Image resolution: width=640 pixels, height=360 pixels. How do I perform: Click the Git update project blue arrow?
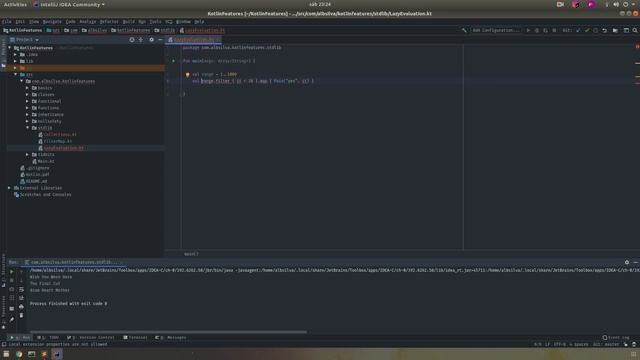point(578,30)
